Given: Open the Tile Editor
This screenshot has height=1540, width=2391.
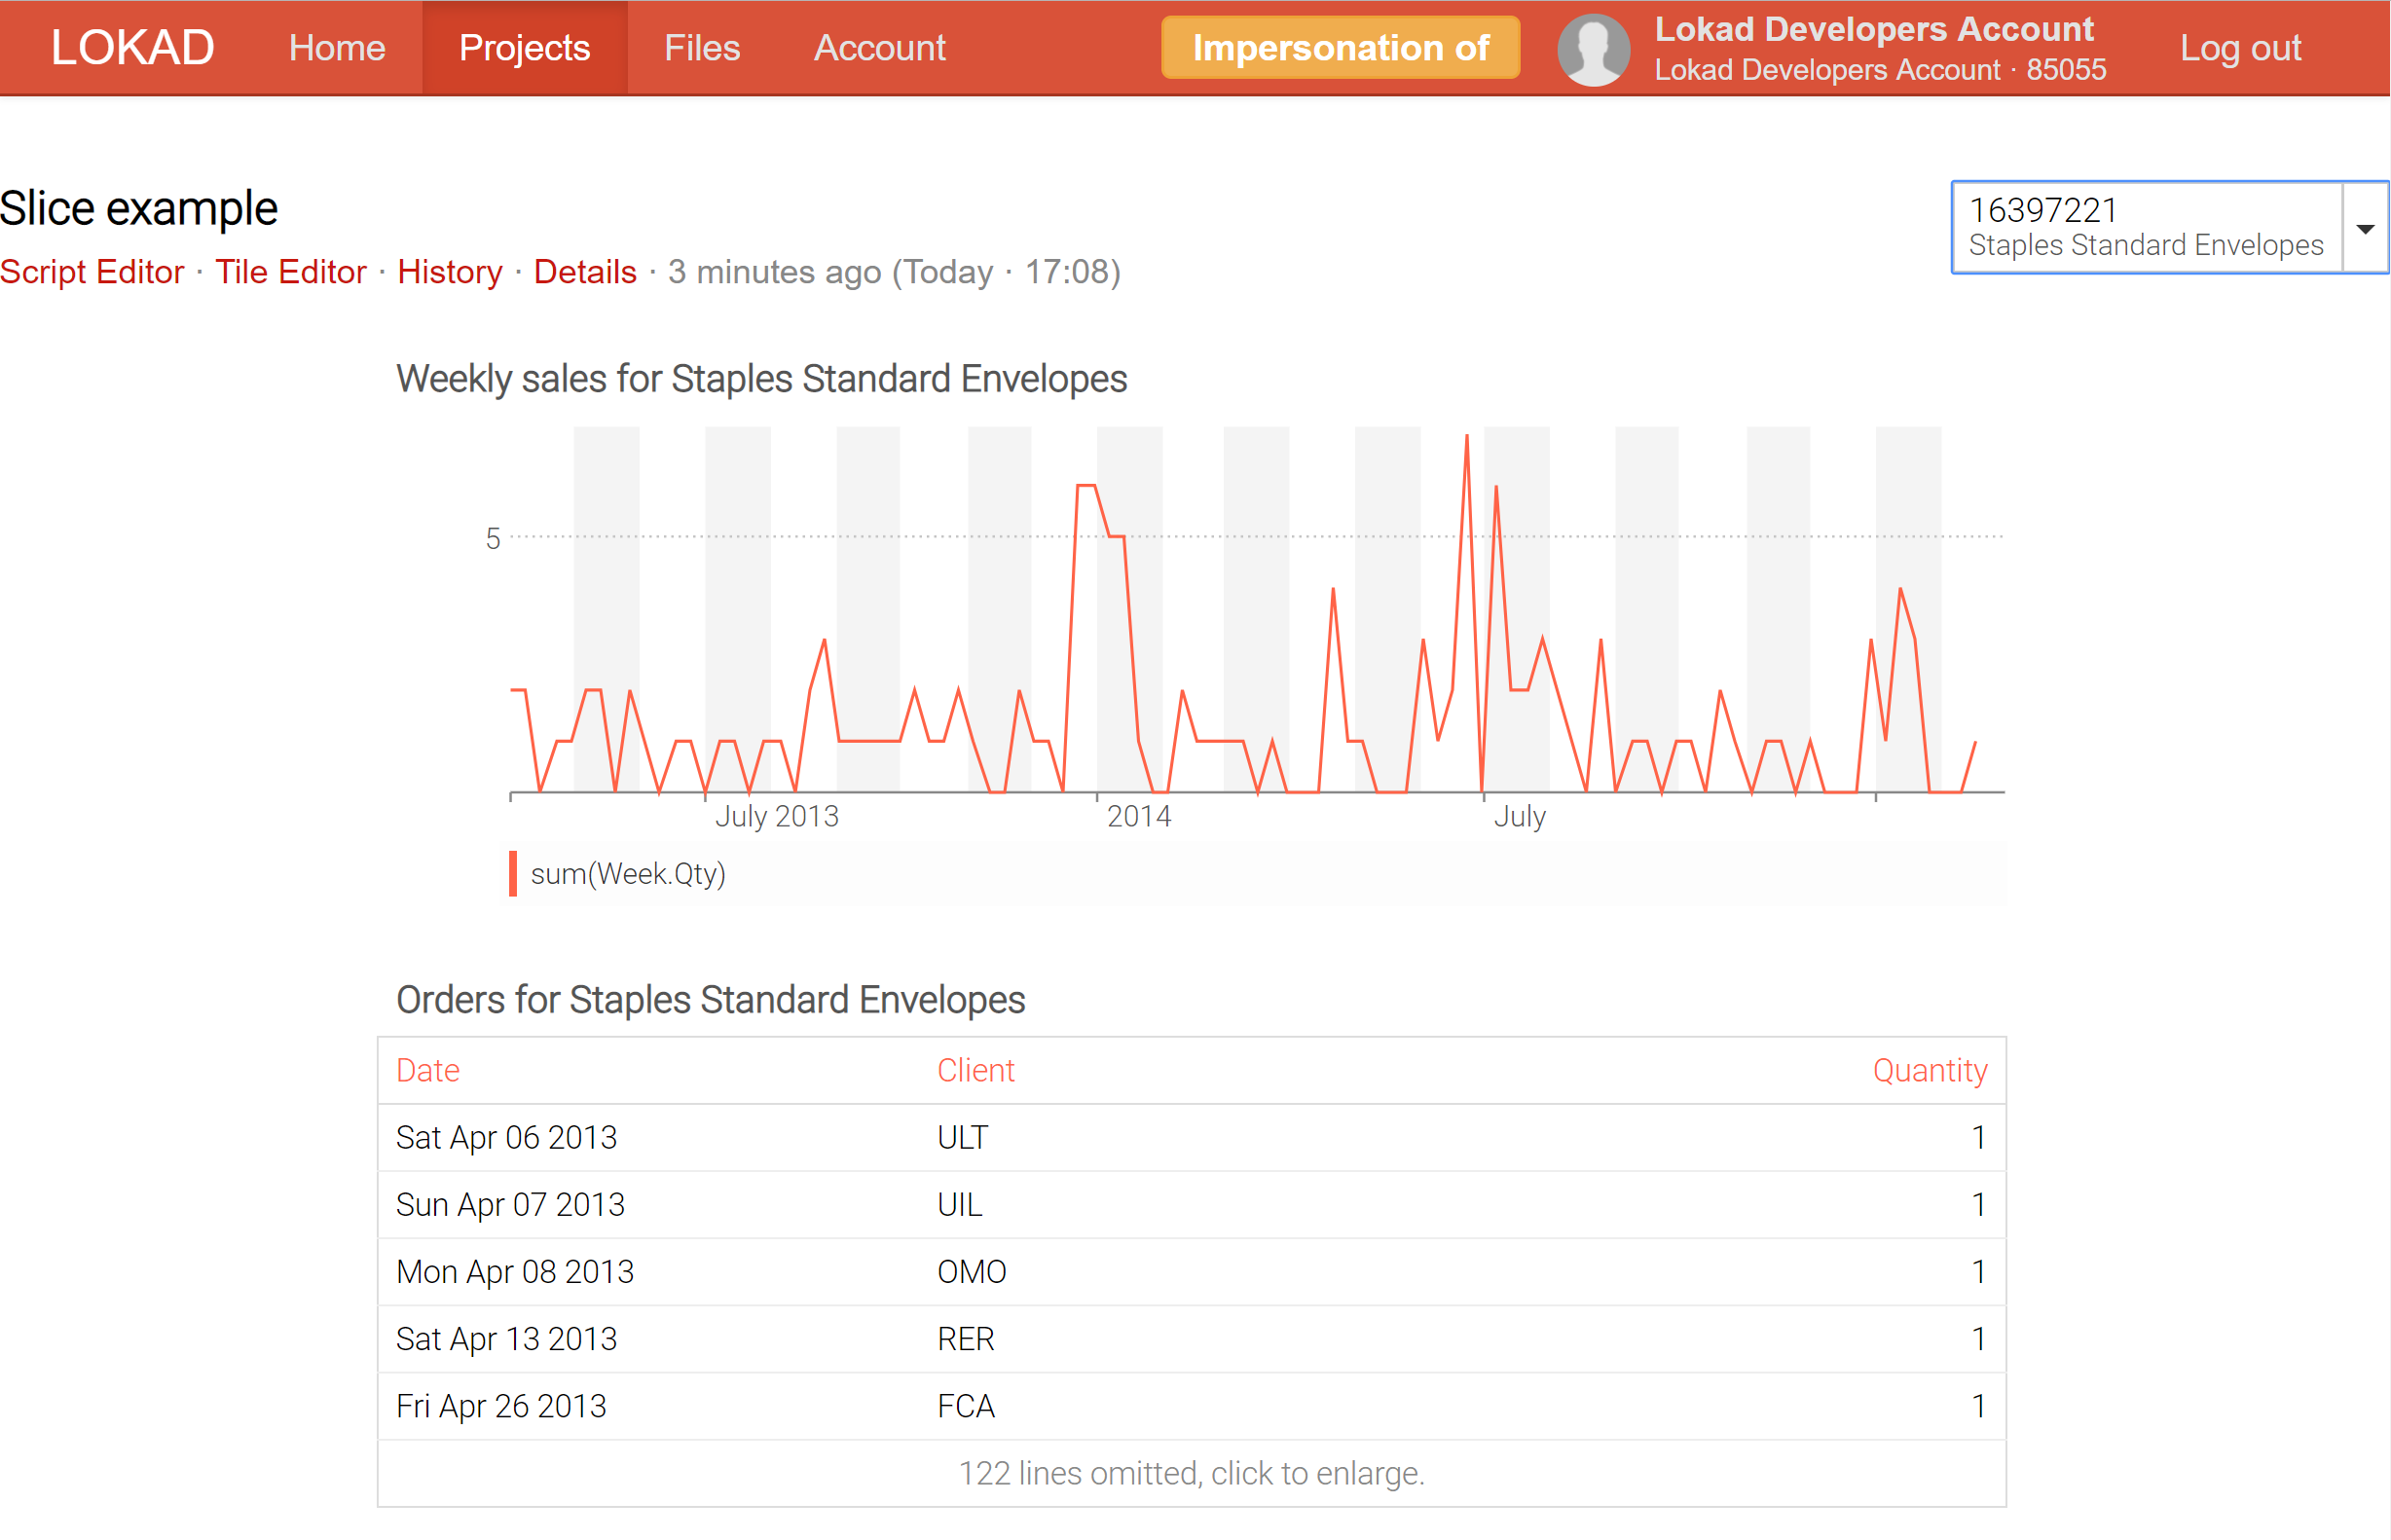Looking at the screenshot, I should pos(289,272).
